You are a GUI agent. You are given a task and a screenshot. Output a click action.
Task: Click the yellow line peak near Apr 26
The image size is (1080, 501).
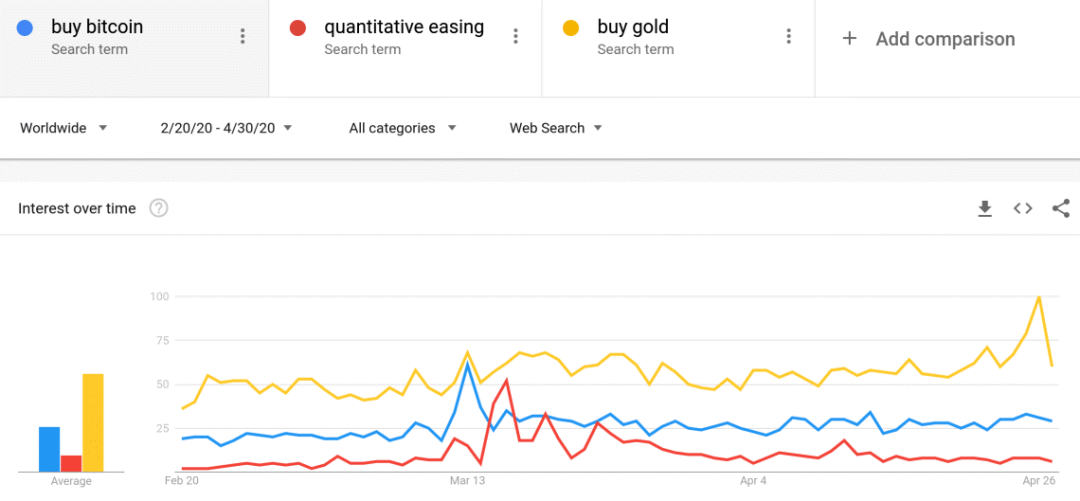coord(1040,297)
